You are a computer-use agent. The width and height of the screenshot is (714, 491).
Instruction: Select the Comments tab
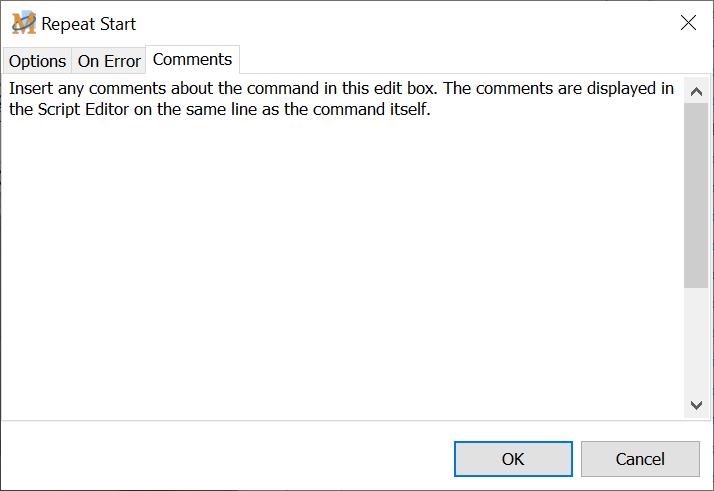(x=192, y=59)
